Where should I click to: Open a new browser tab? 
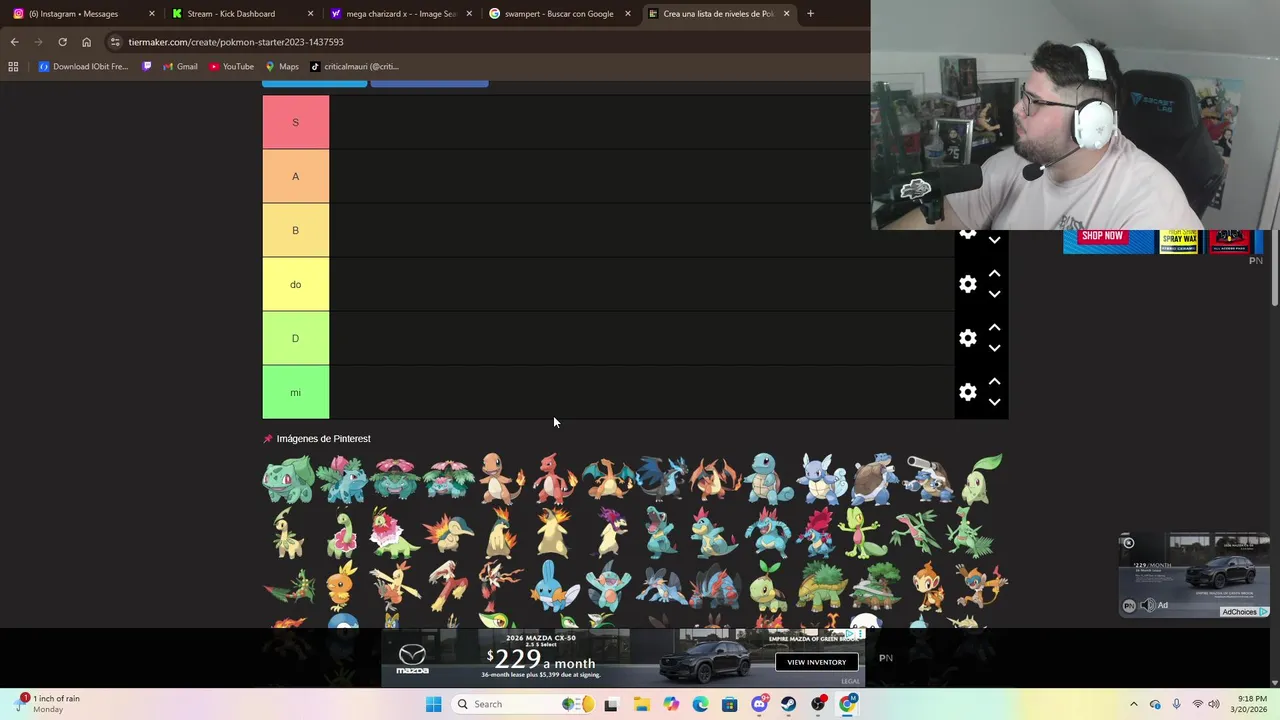(810, 14)
